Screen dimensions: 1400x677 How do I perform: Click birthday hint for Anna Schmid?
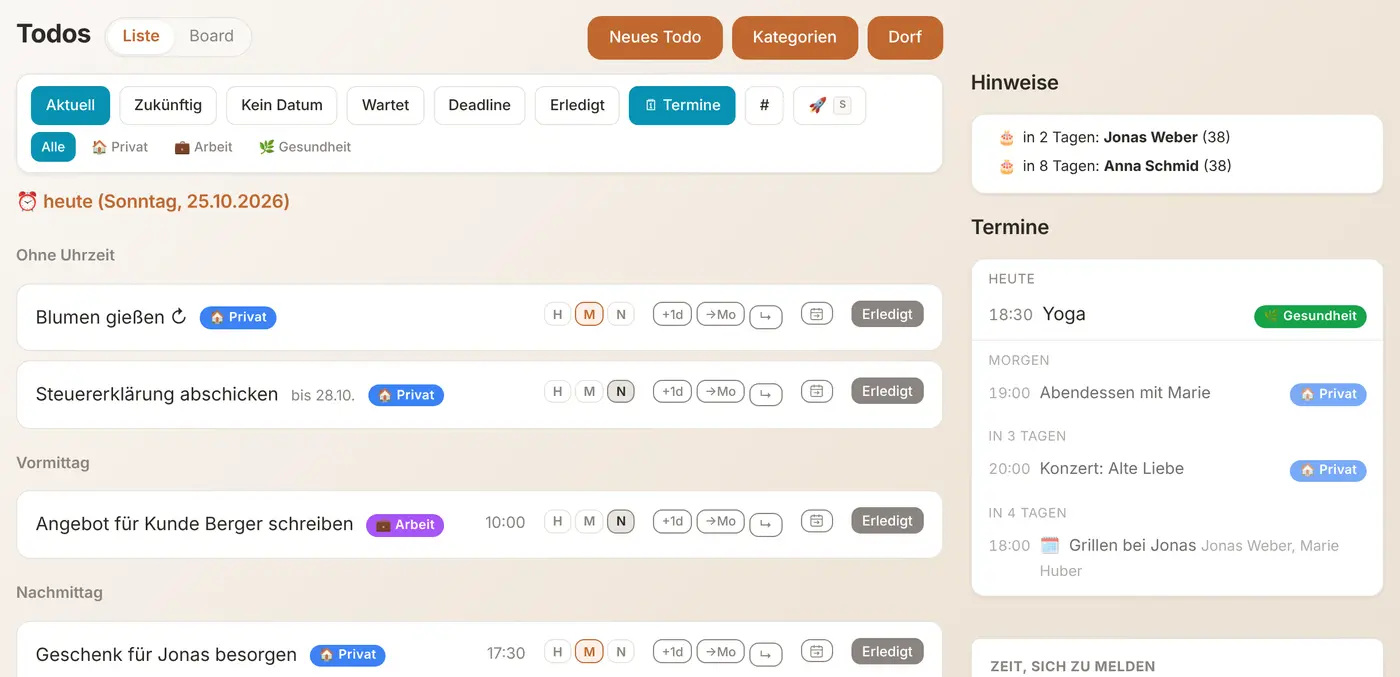(1115, 166)
